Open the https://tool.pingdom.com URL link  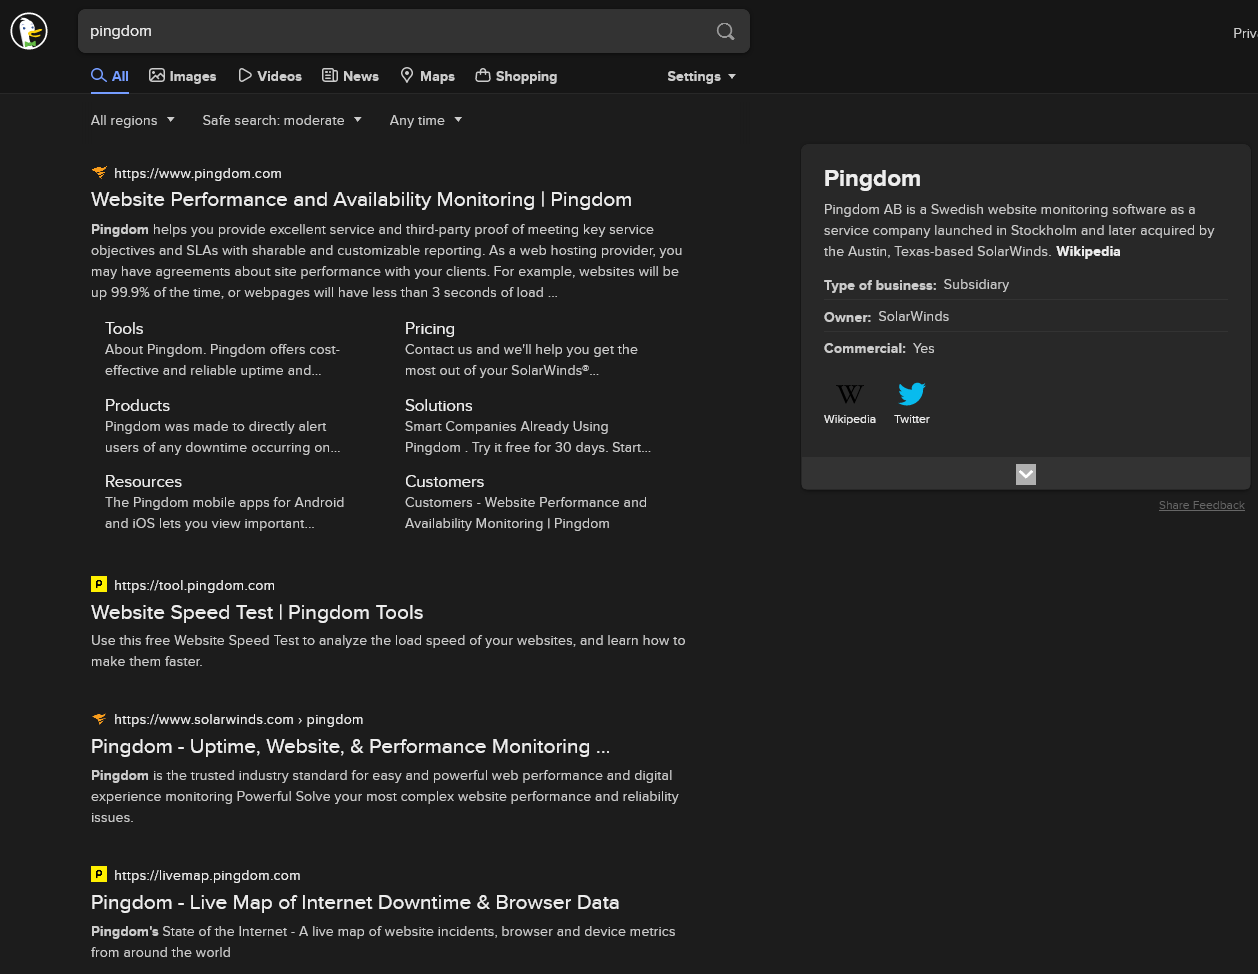(x=194, y=585)
